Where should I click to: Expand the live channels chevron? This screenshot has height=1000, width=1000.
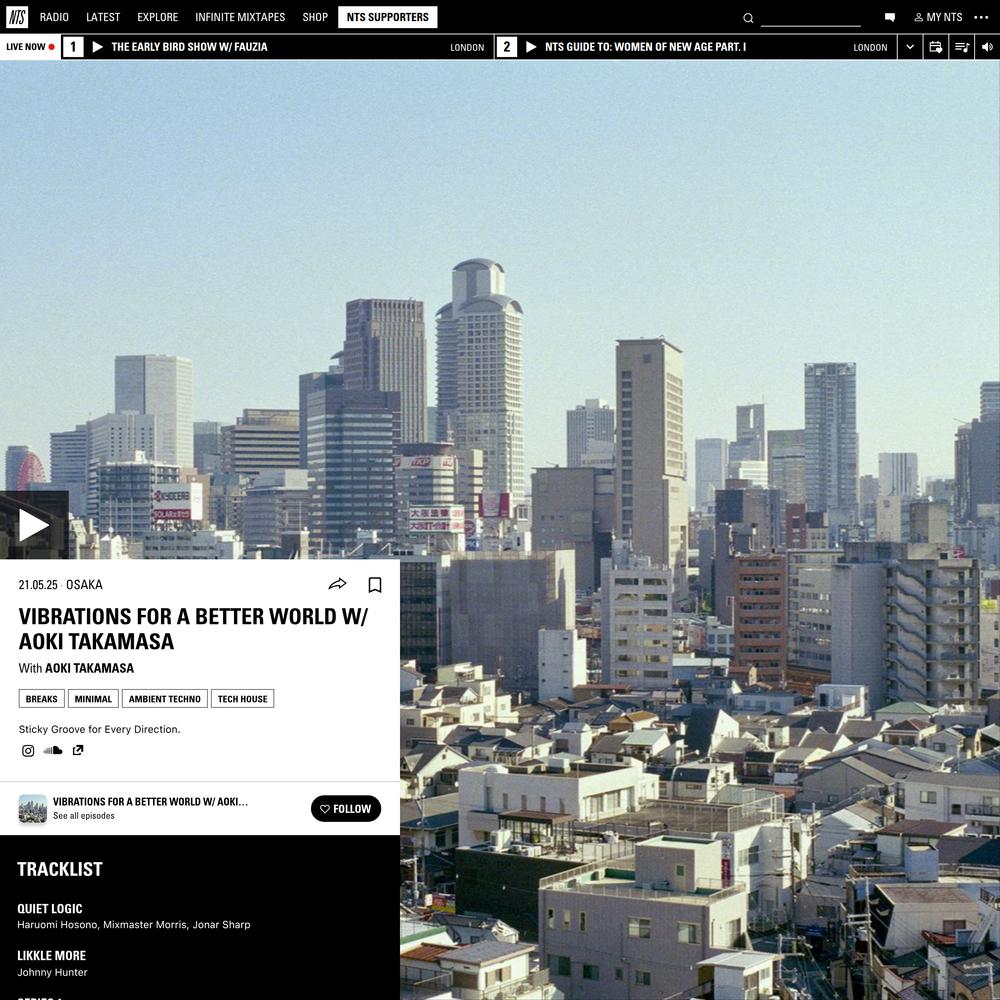click(910, 47)
